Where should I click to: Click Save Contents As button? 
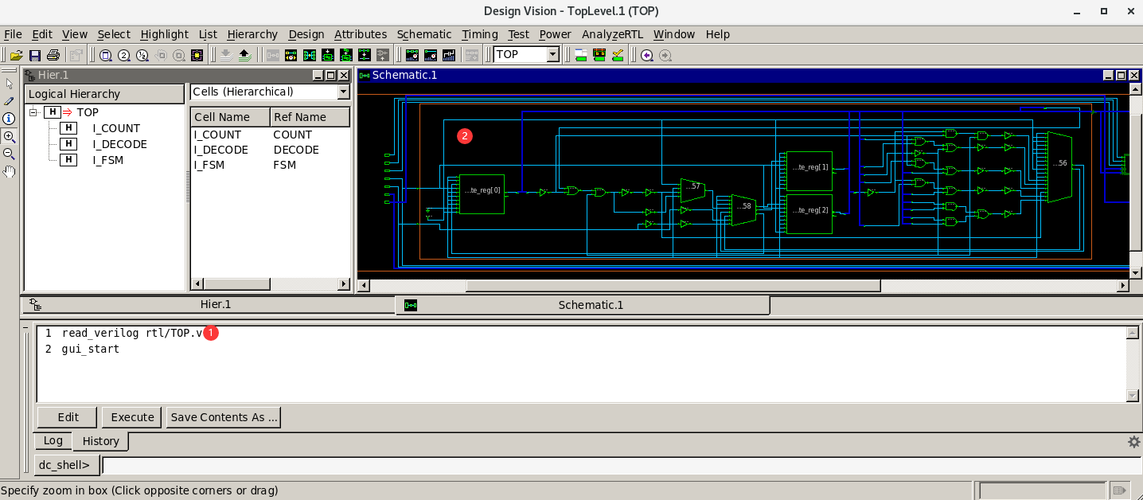click(x=223, y=418)
